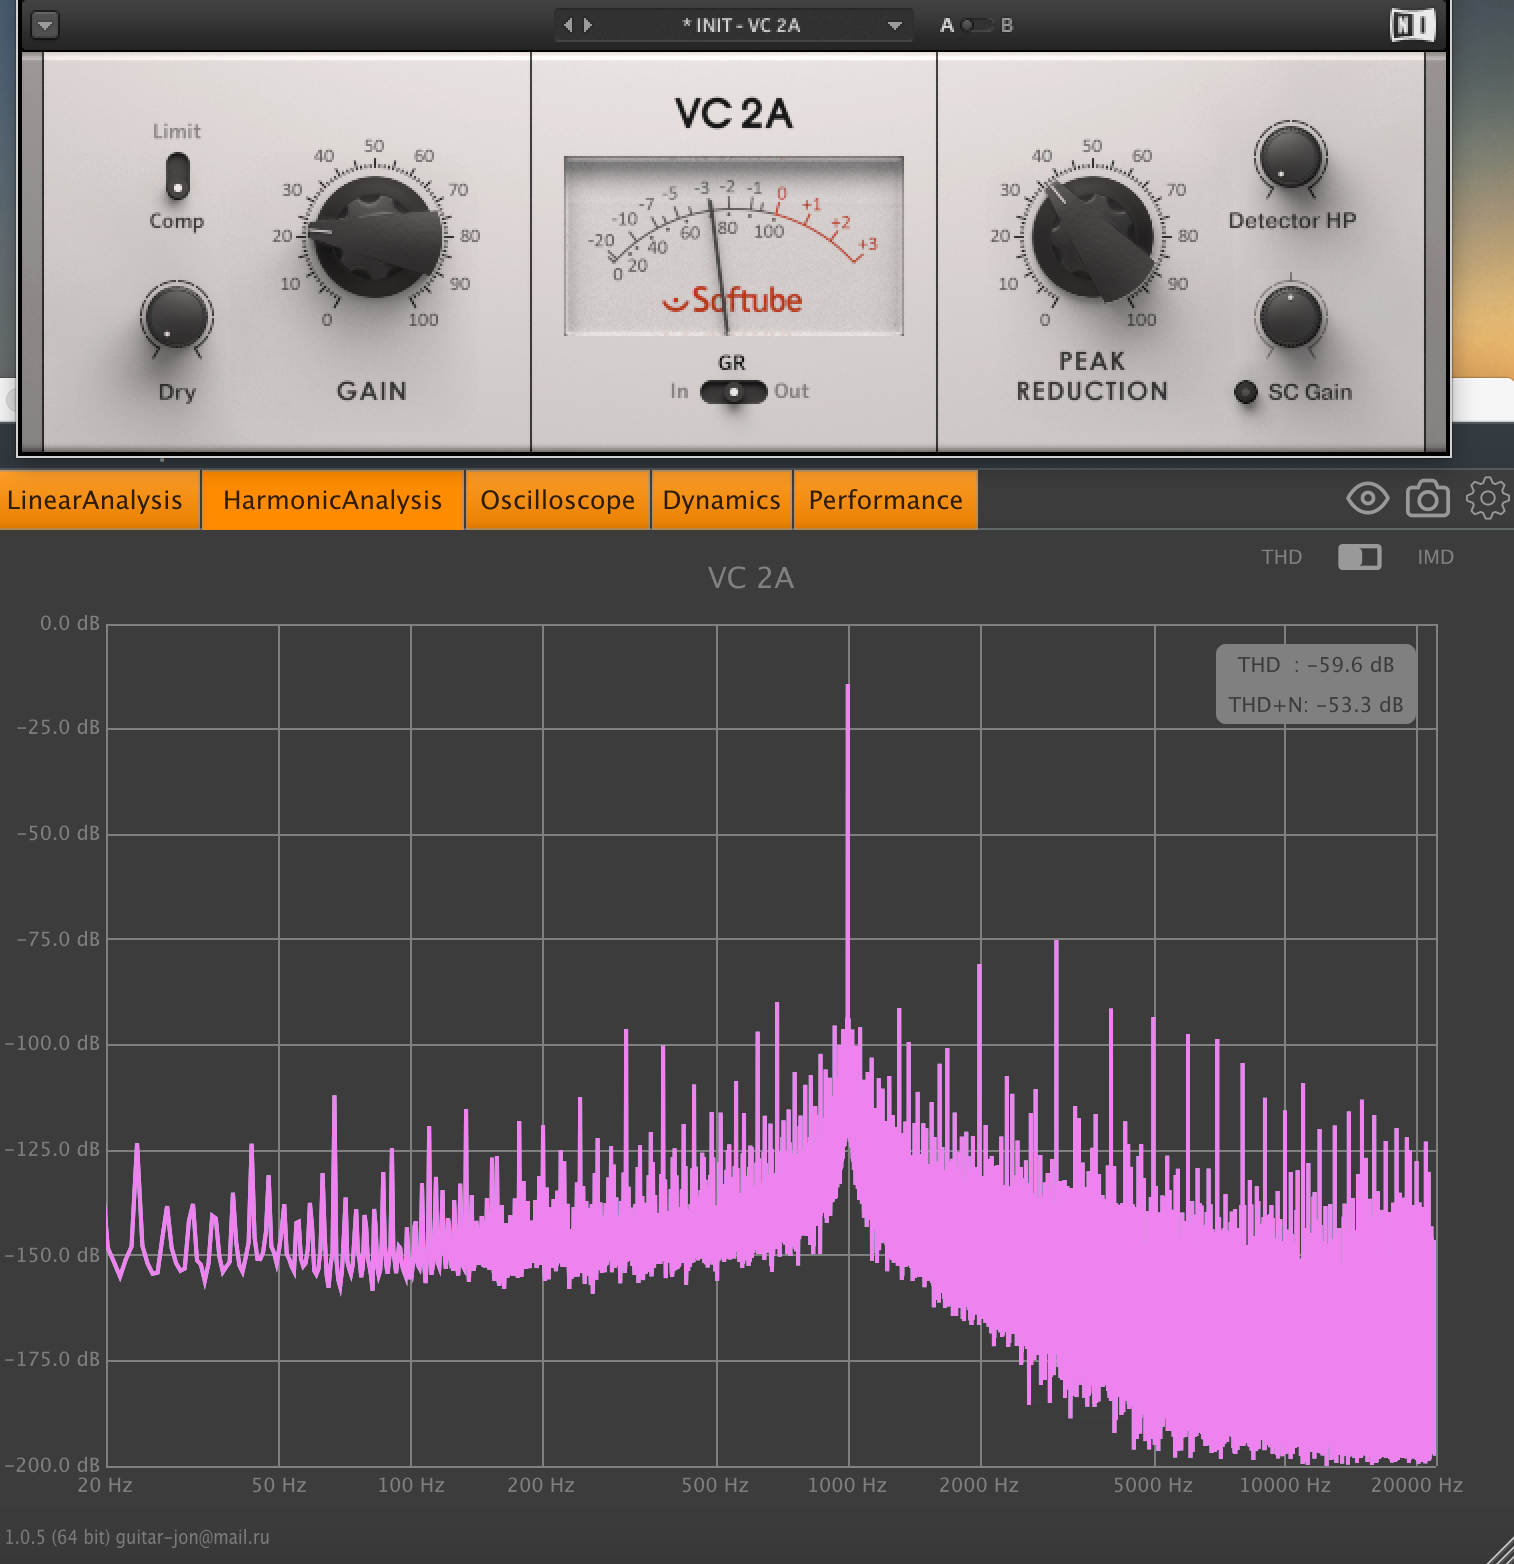Click the IMD label
This screenshot has width=1514, height=1564.
point(1436,557)
